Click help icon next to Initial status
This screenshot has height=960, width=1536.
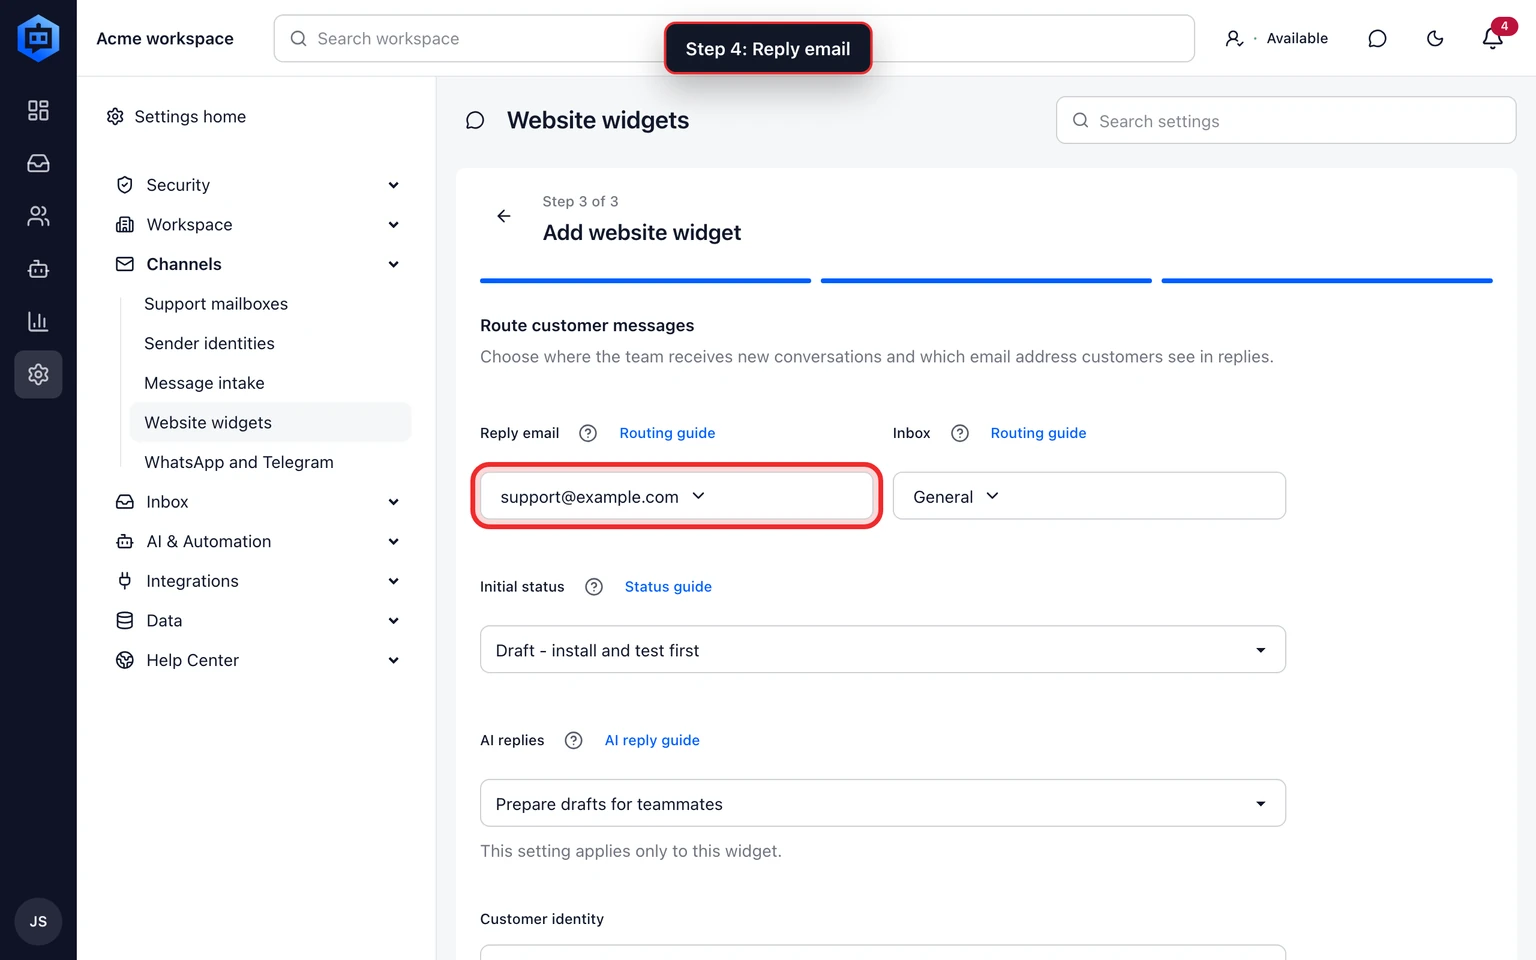pyautogui.click(x=594, y=587)
